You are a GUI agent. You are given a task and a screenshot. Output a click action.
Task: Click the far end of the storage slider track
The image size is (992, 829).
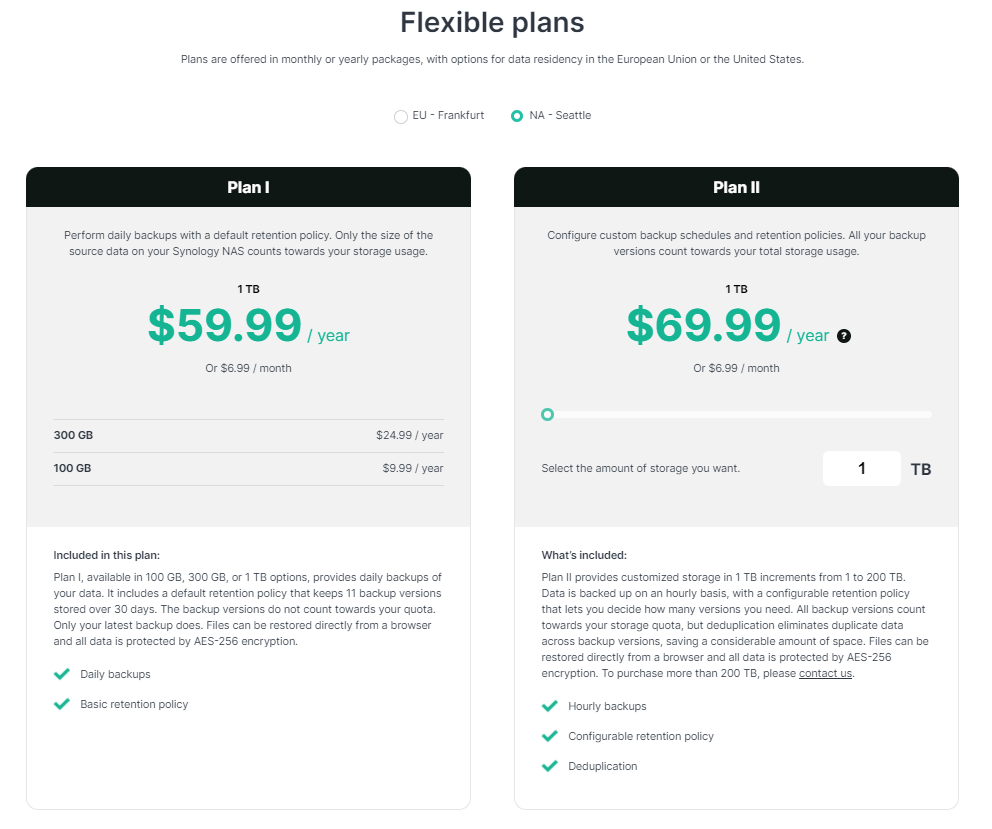928,414
